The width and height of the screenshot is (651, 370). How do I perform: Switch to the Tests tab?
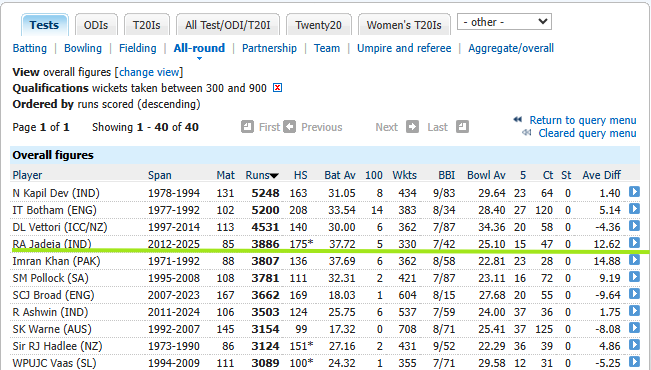[44, 25]
